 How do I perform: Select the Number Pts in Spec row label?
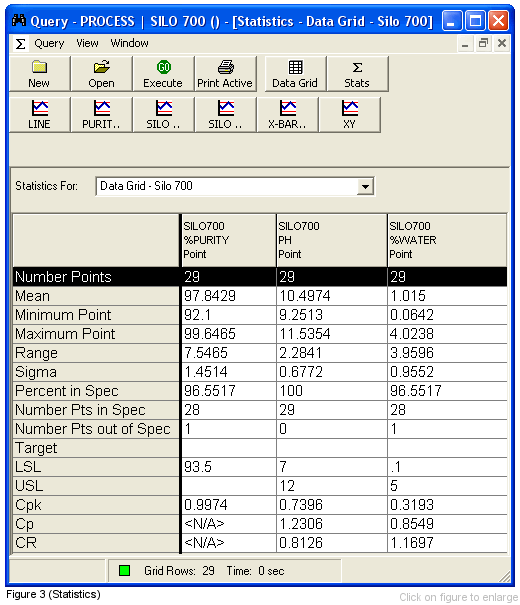click(x=96, y=410)
